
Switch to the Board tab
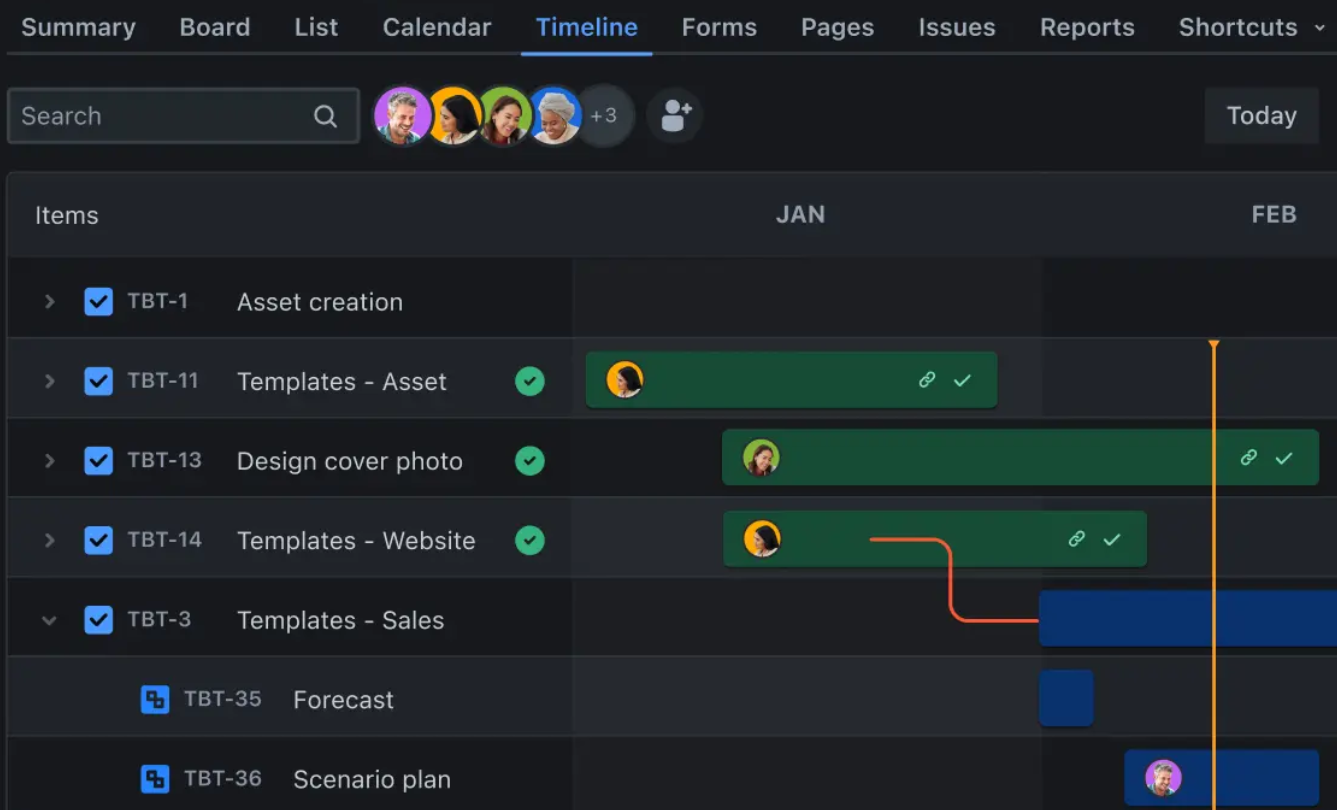(x=214, y=27)
